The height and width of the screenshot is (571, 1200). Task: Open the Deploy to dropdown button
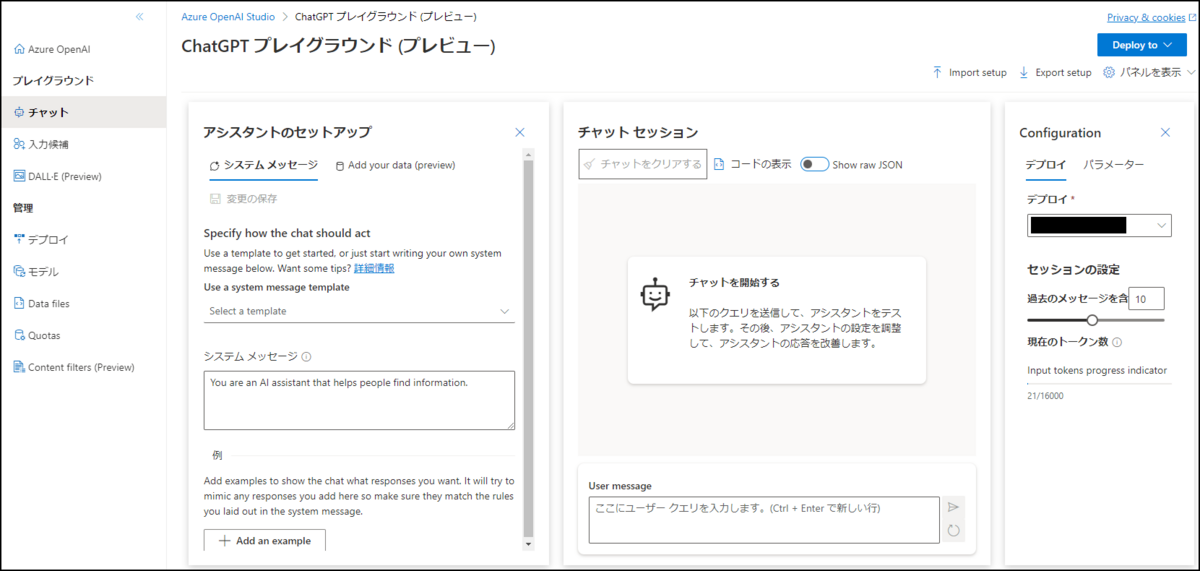pos(1141,45)
